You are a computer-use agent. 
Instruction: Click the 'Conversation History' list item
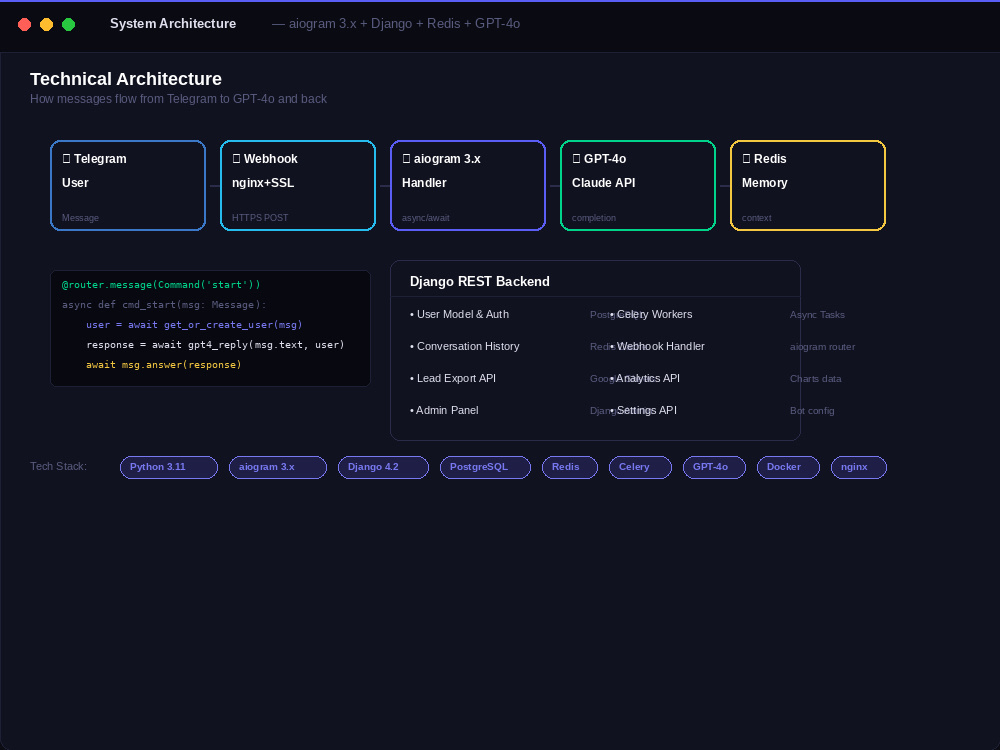click(464, 346)
